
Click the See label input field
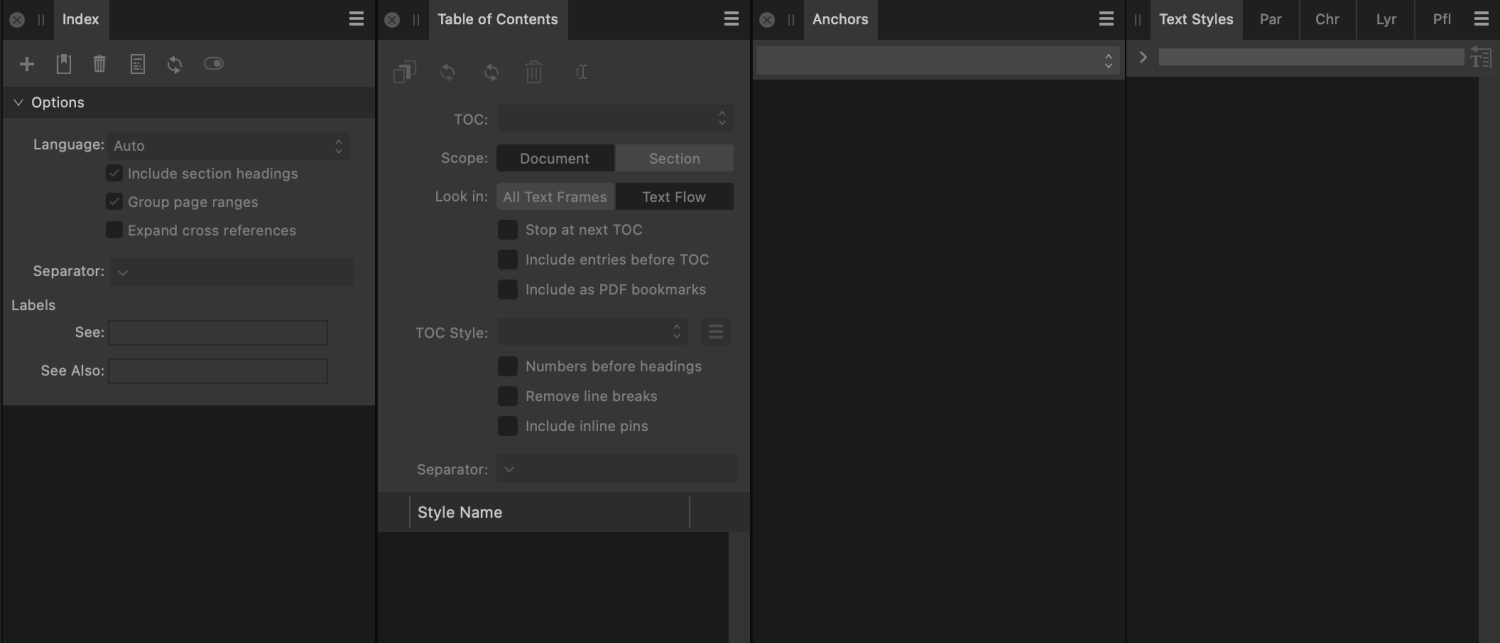coord(217,332)
